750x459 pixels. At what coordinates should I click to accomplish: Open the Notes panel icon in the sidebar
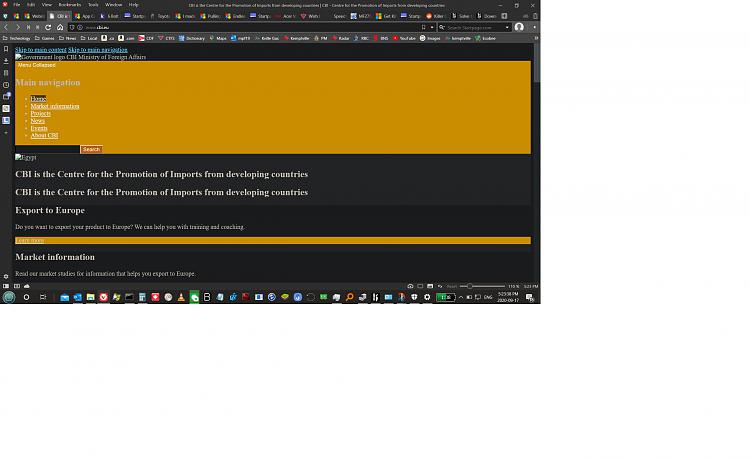point(6,73)
